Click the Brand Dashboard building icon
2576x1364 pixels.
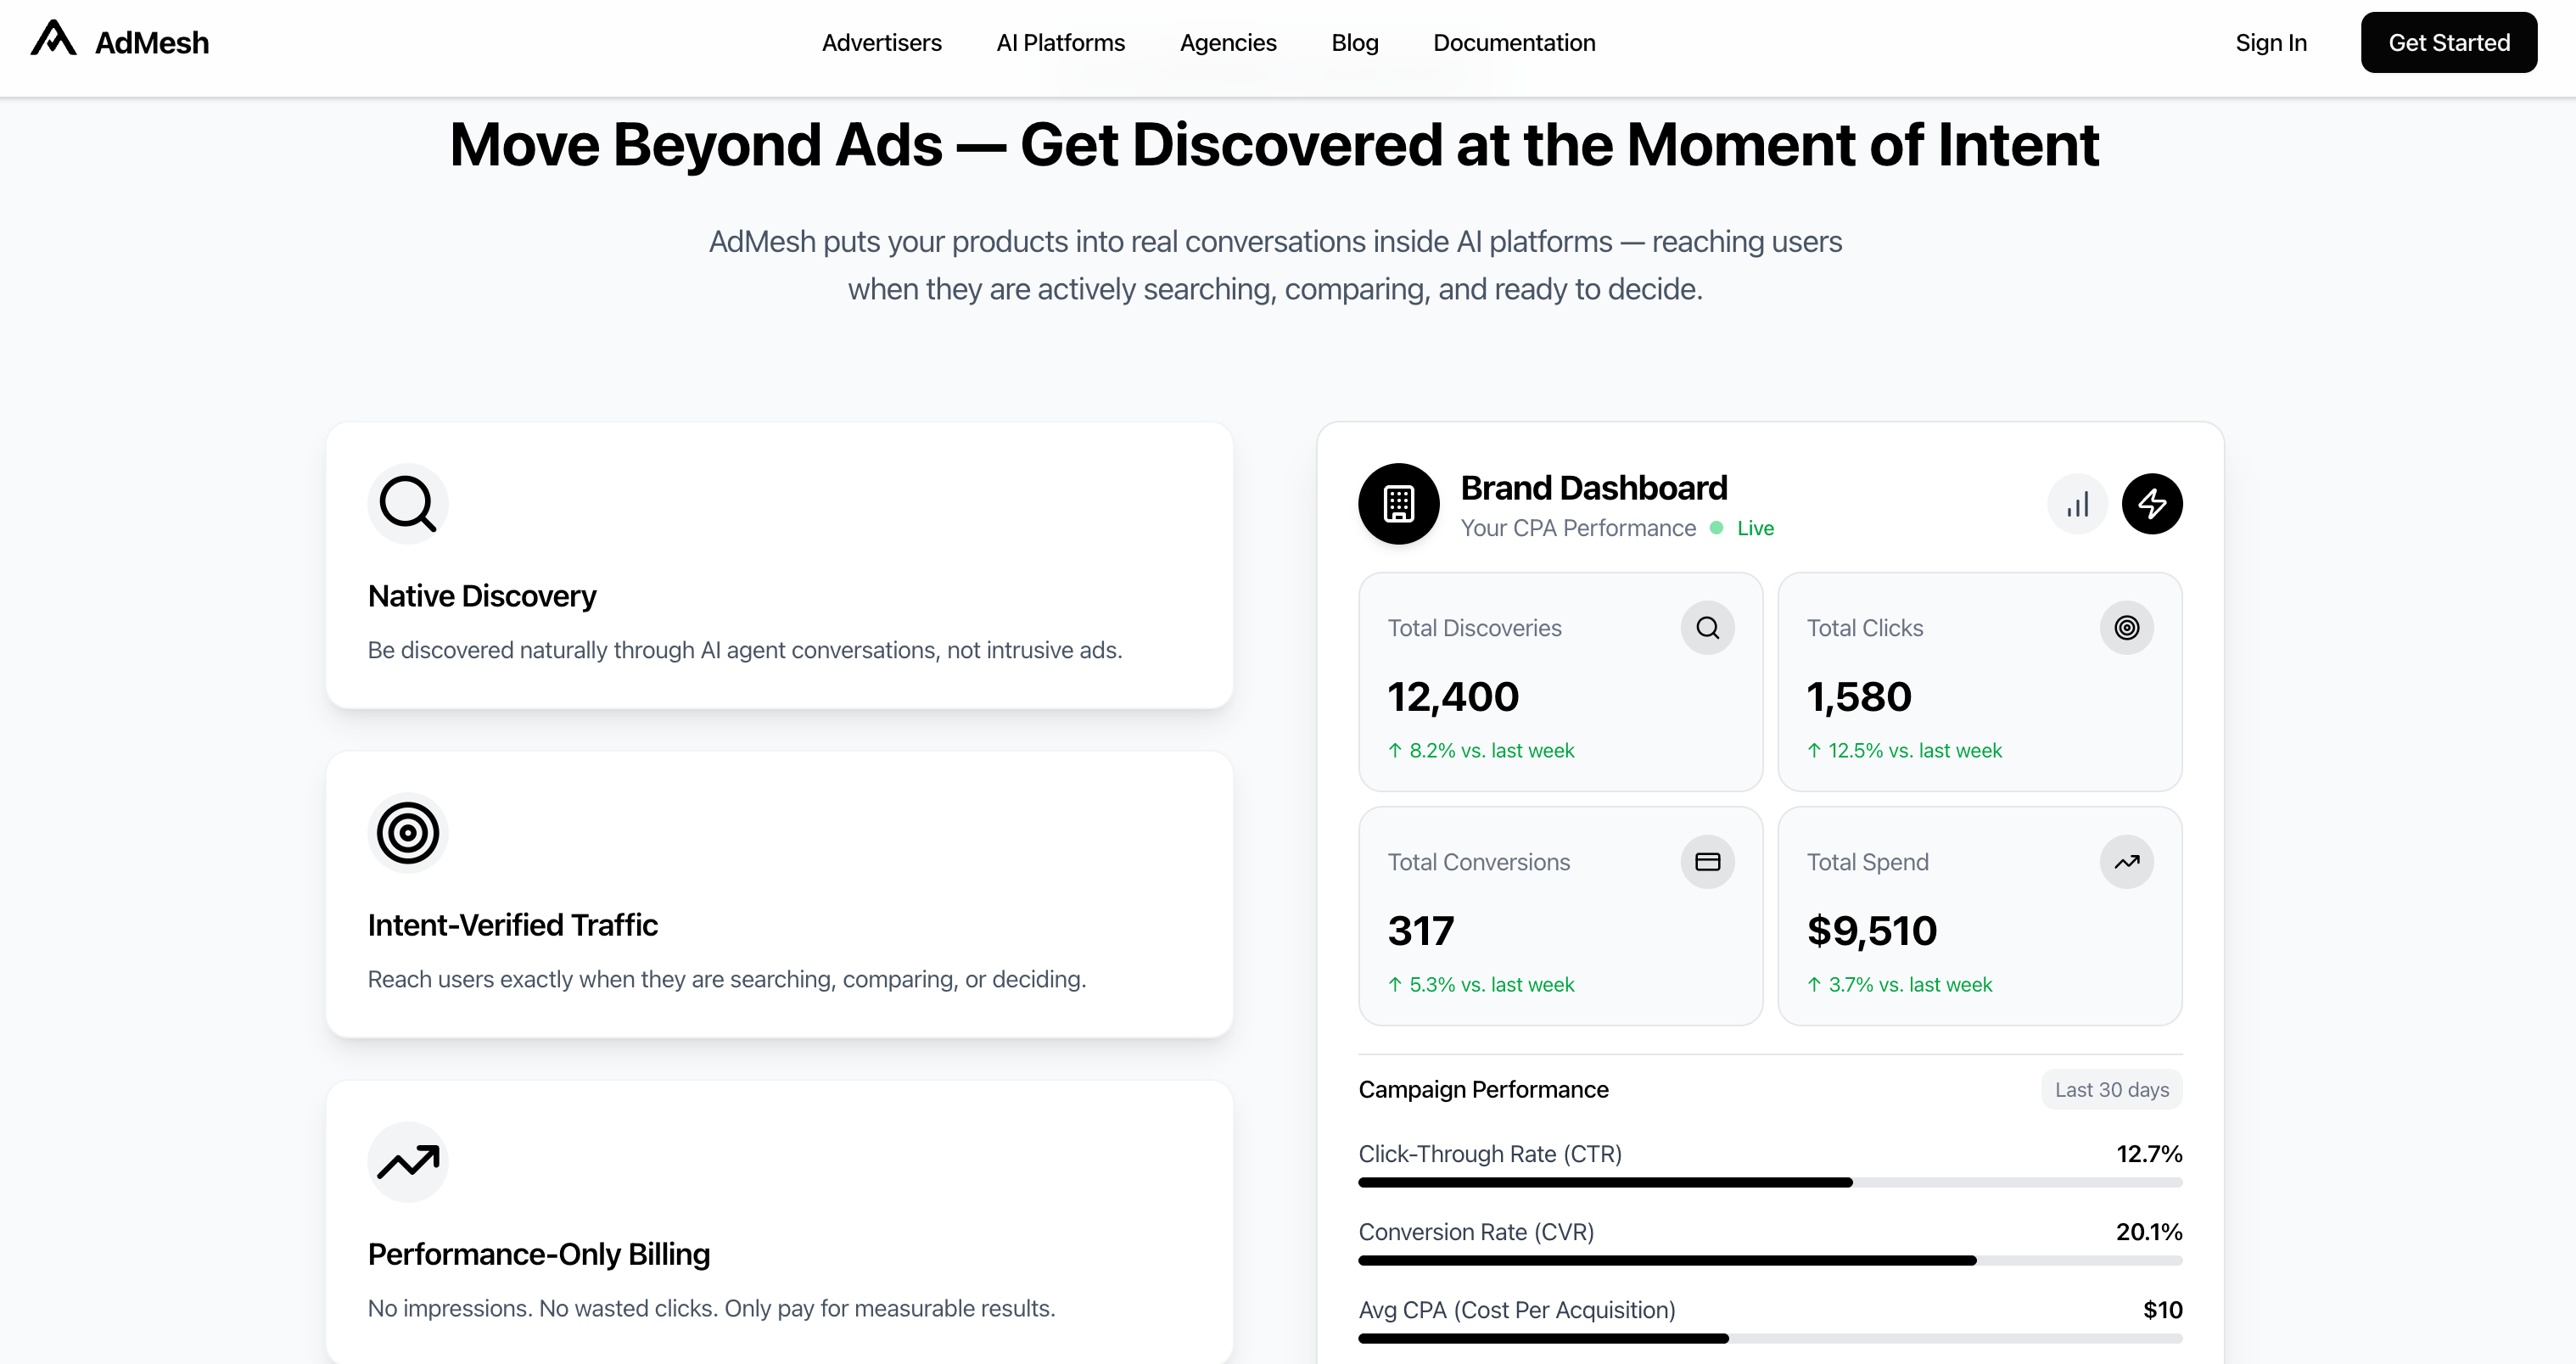pyautogui.click(x=1398, y=503)
